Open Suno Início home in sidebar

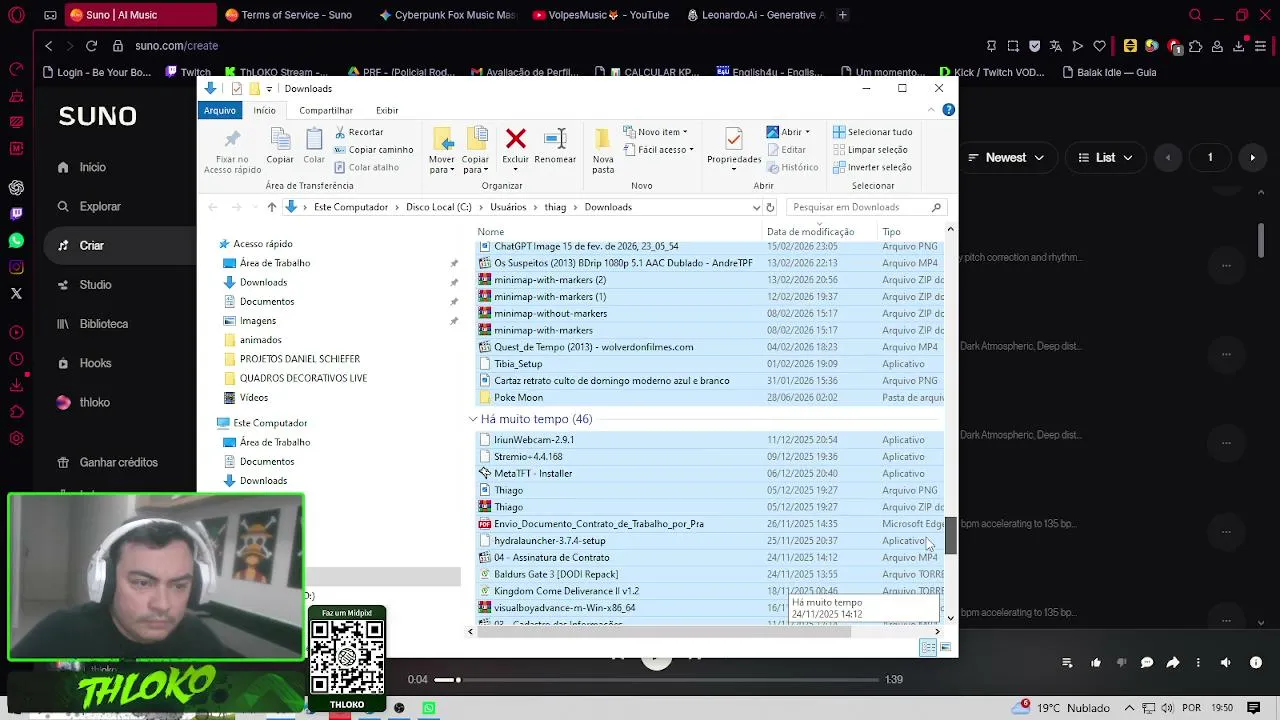point(93,167)
